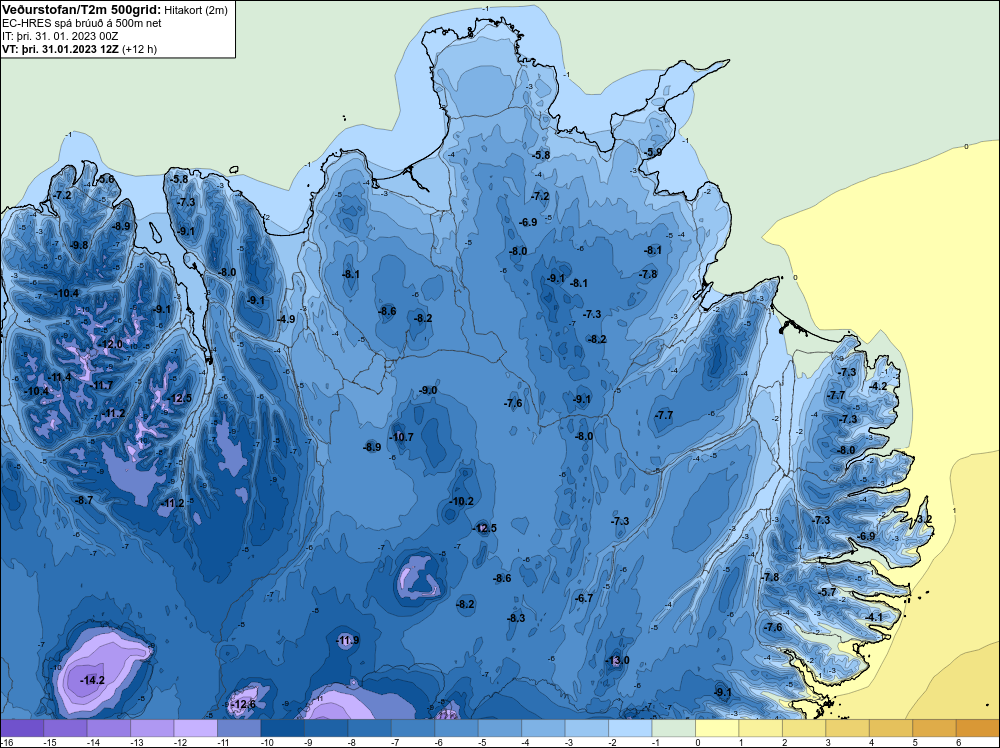Click the -14.2 temperature value on map

point(92,680)
